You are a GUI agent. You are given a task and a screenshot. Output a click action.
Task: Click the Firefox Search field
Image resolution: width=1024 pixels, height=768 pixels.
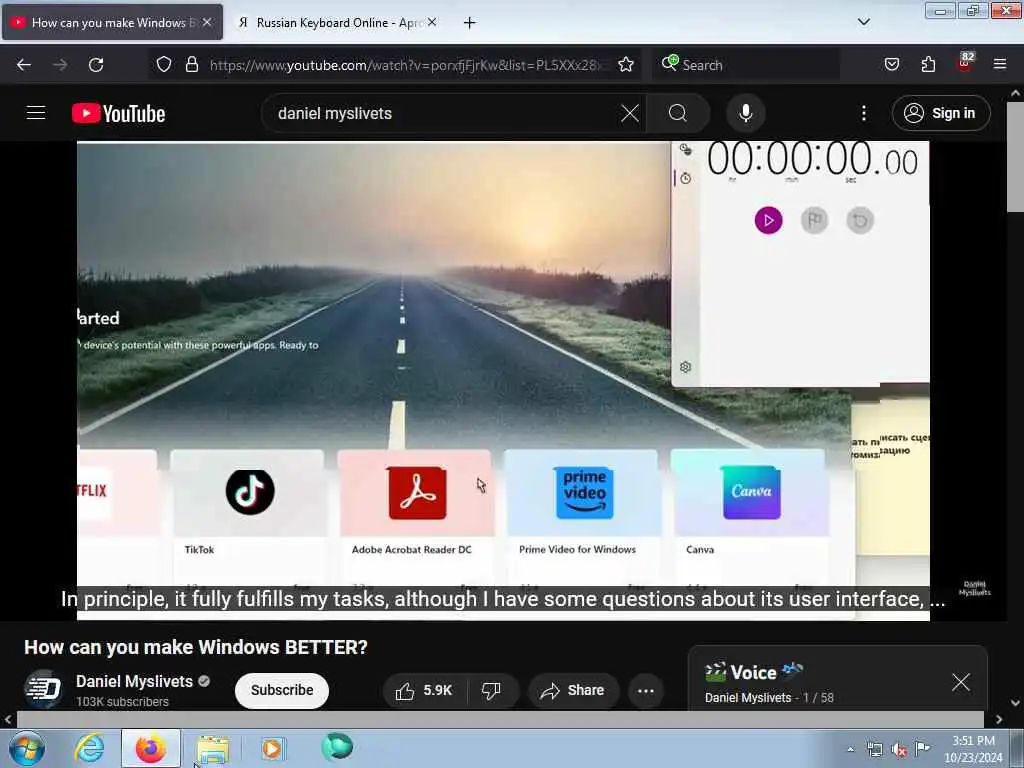pyautogui.click(x=745, y=65)
